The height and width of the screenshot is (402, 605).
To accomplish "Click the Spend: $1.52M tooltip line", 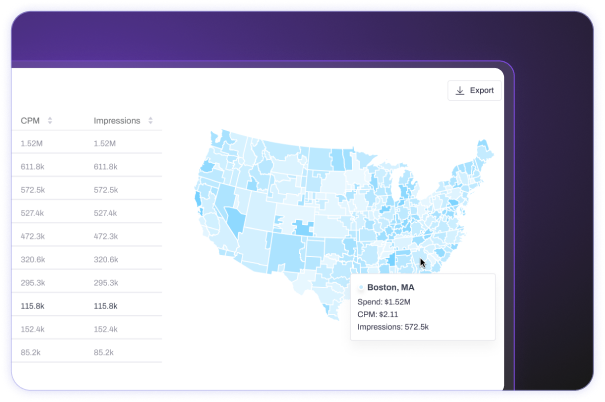I will (x=383, y=301).
